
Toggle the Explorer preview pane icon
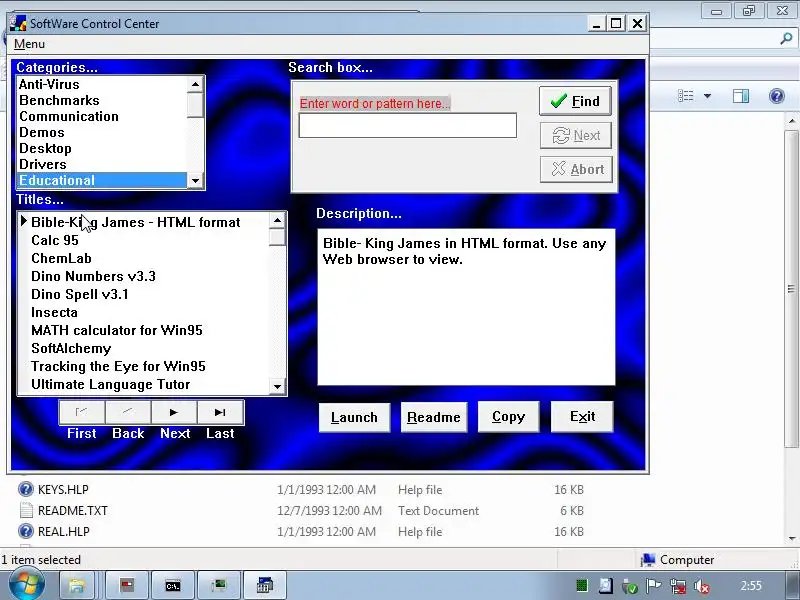click(741, 96)
